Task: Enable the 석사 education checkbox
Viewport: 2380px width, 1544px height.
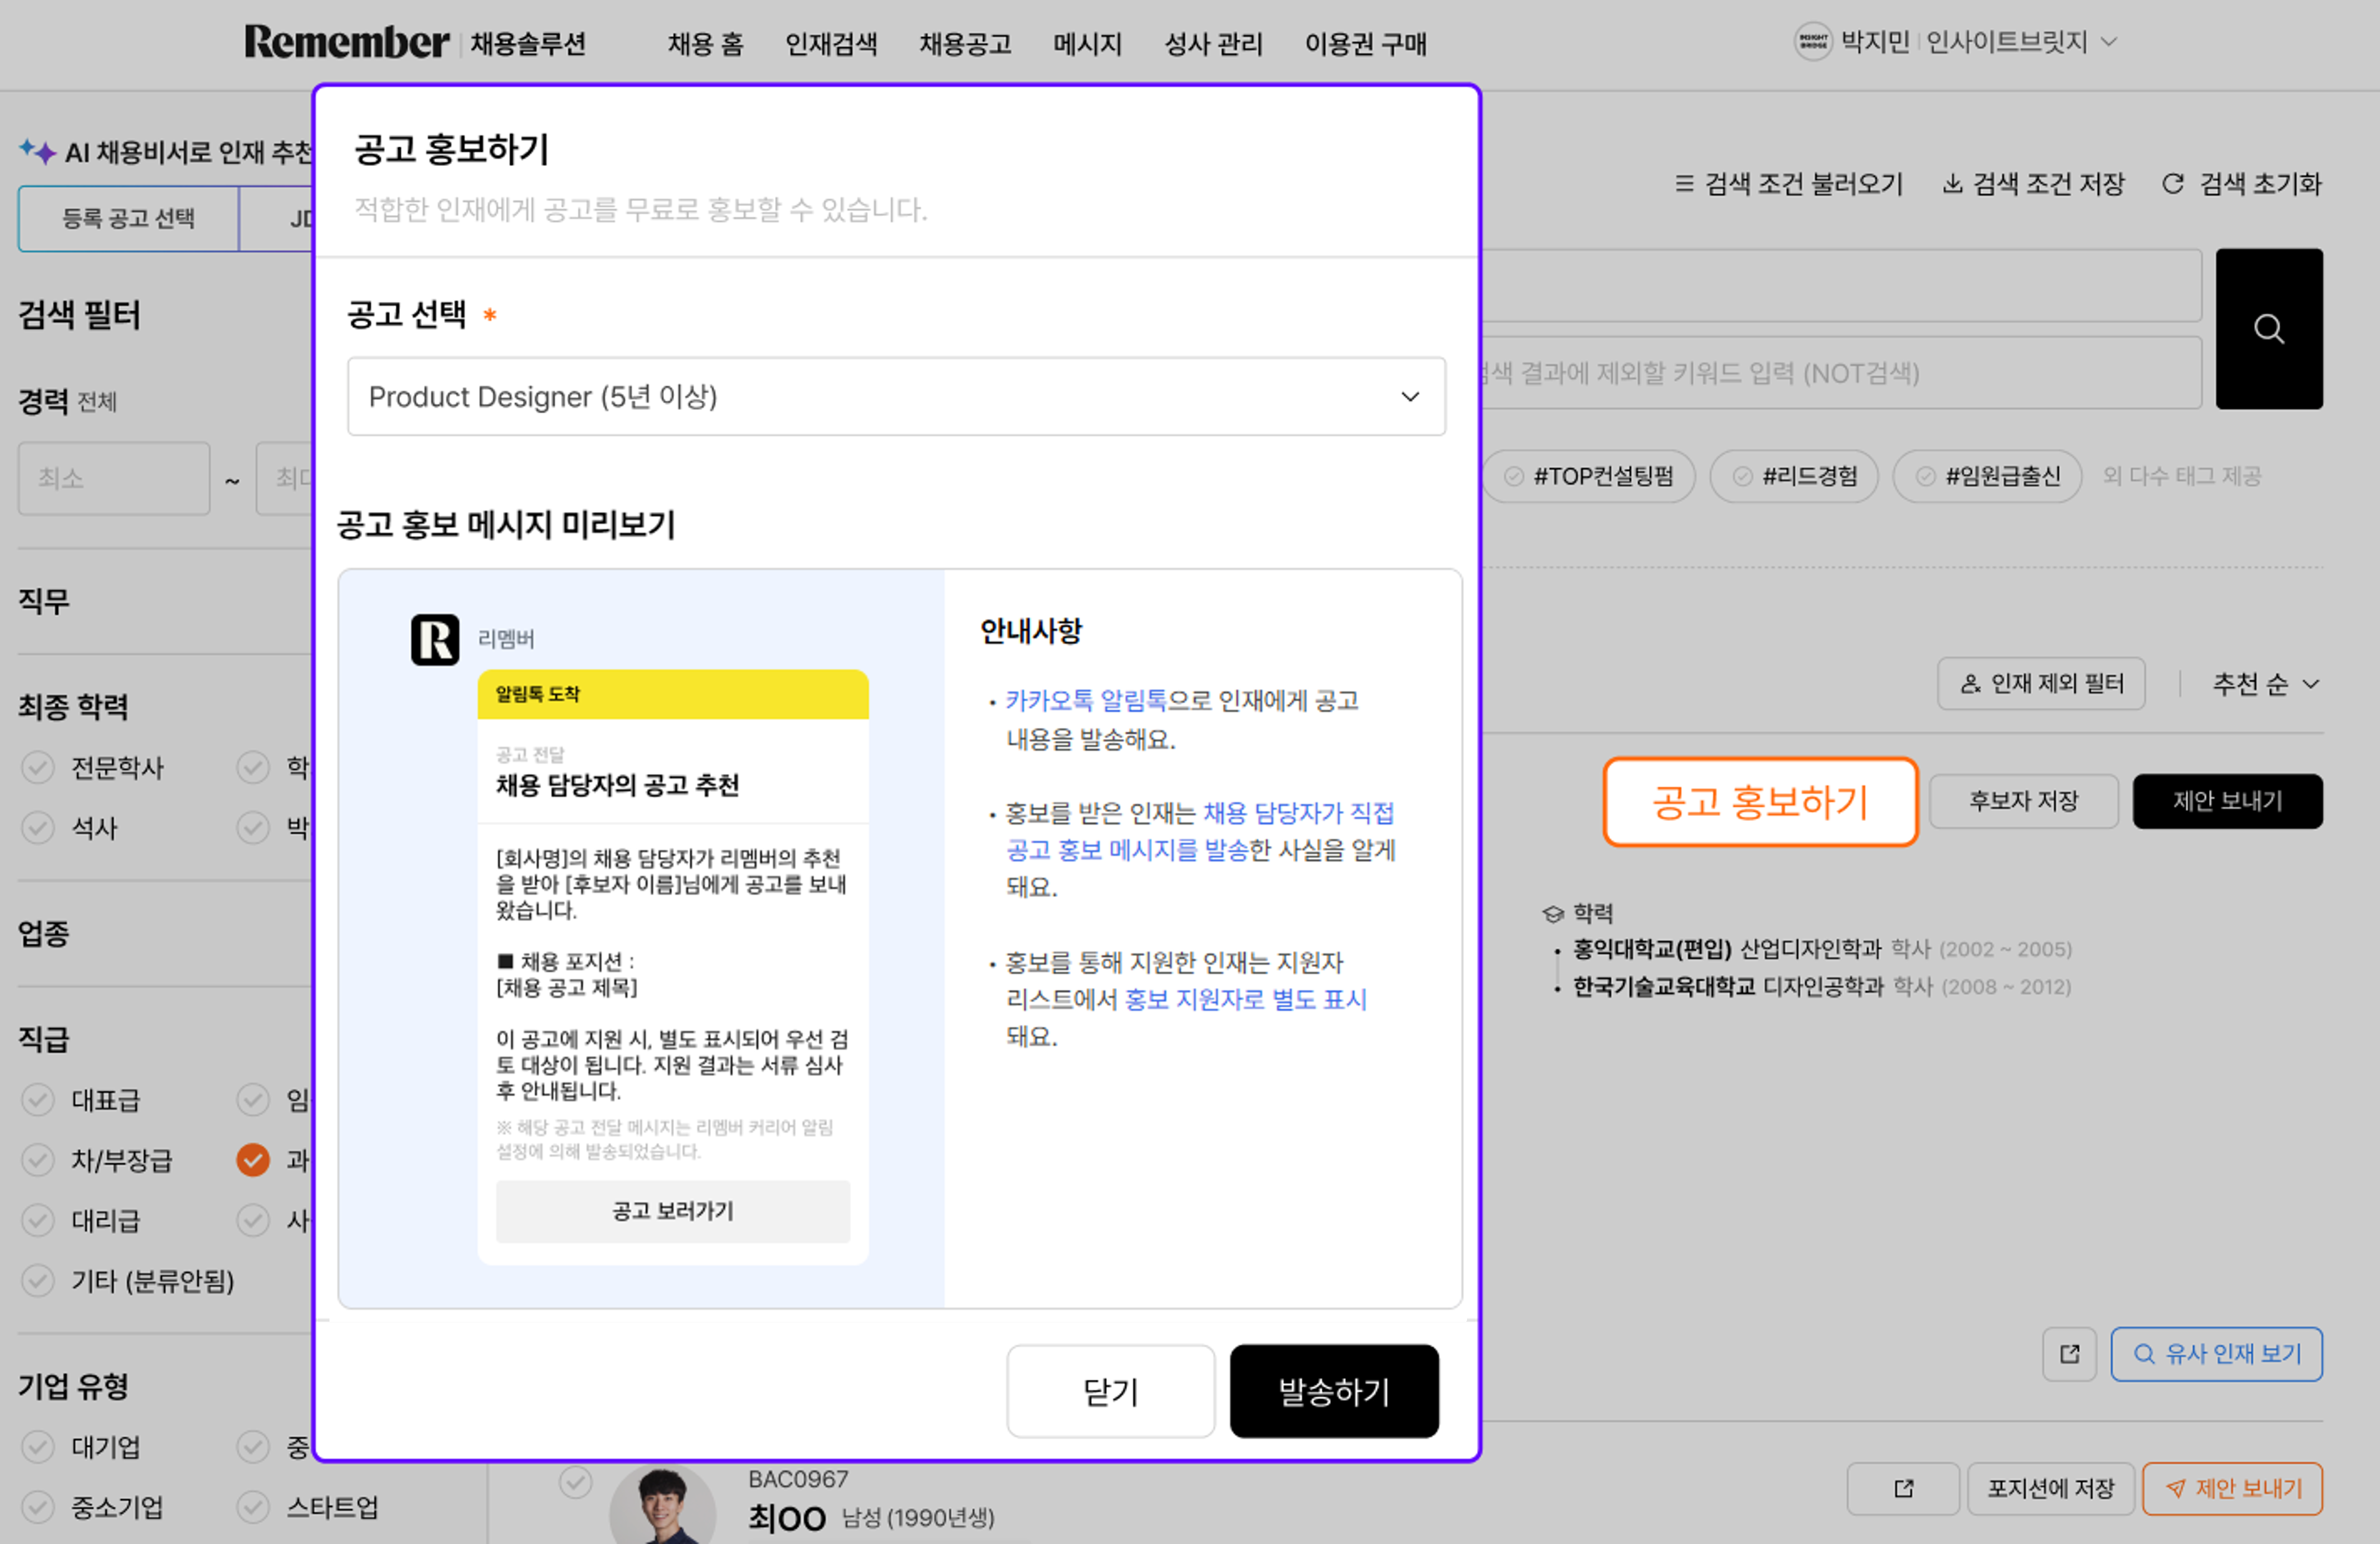Action: click(x=38, y=827)
